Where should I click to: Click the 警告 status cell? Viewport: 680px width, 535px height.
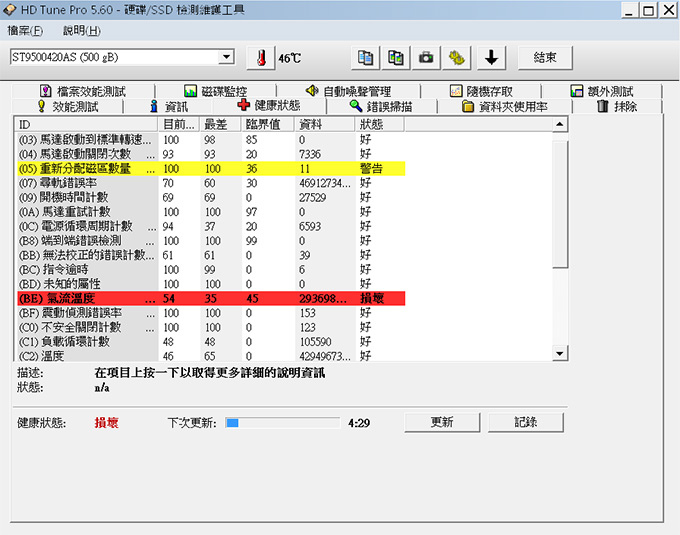click(x=371, y=168)
